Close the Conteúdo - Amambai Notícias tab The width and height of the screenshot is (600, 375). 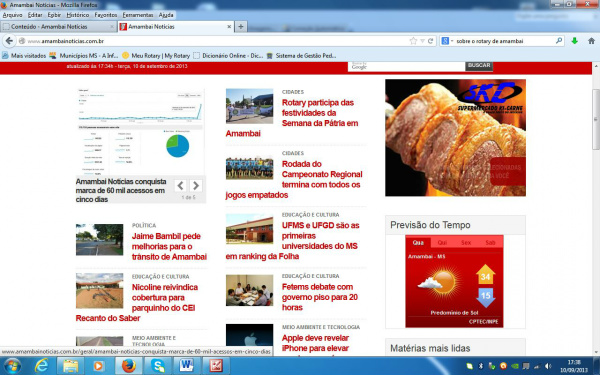(112, 27)
